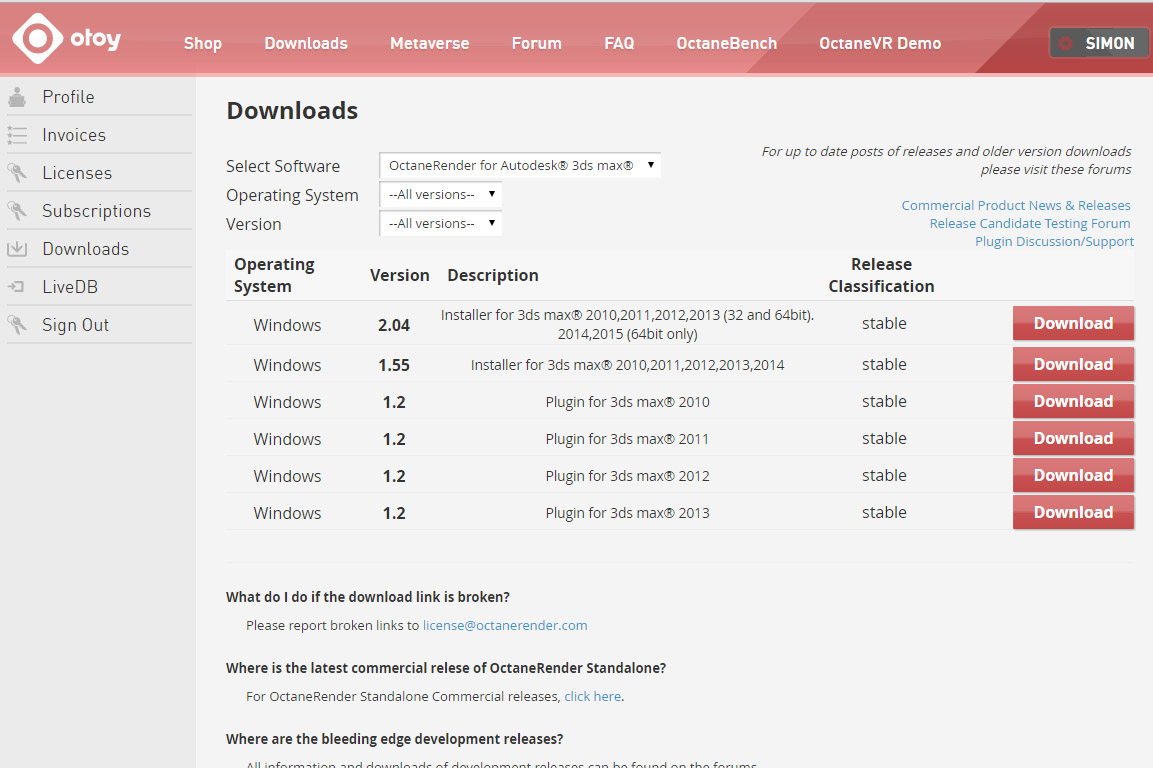Open OctaneBench from the top menu

coord(727,43)
